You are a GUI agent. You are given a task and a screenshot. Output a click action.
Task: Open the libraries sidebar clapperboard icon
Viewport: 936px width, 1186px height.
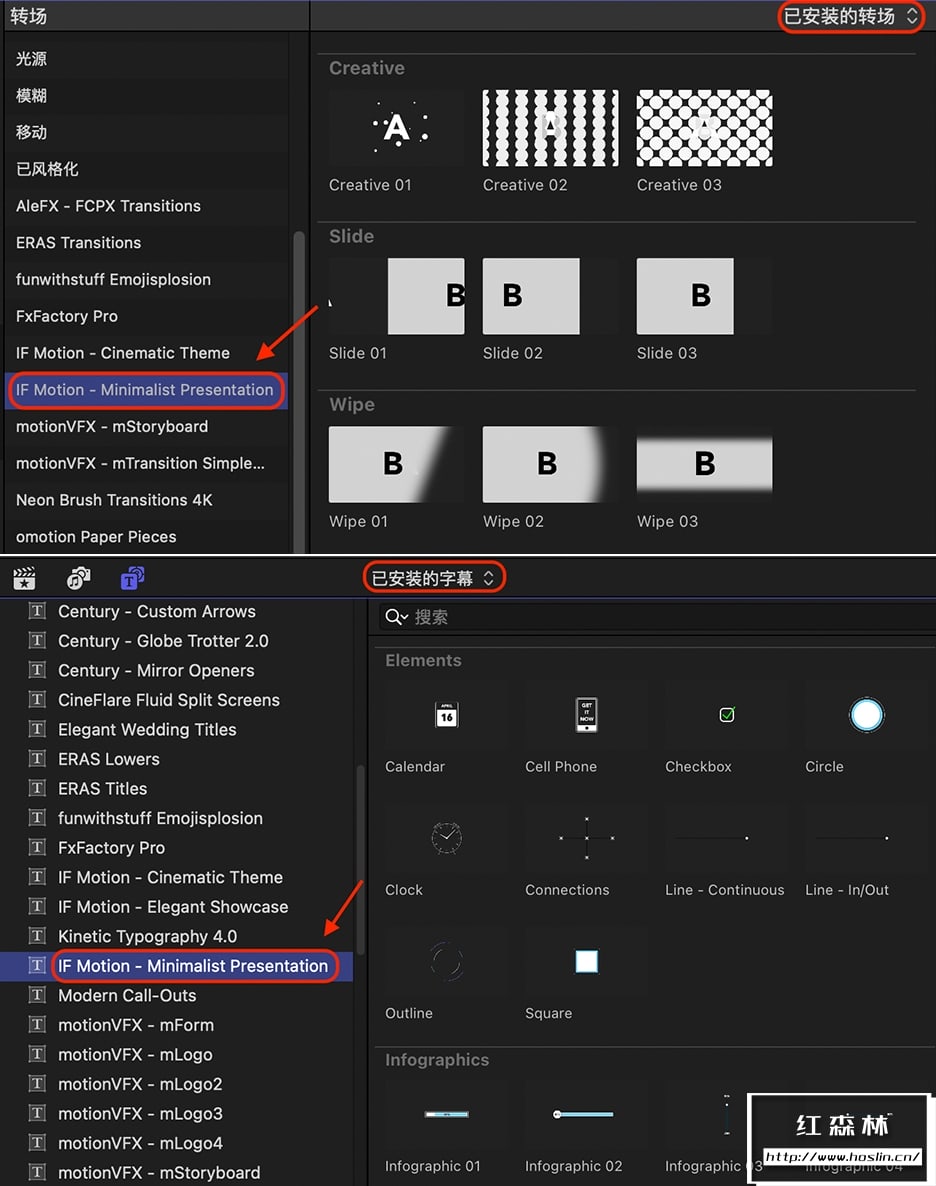click(x=24, y=579)
